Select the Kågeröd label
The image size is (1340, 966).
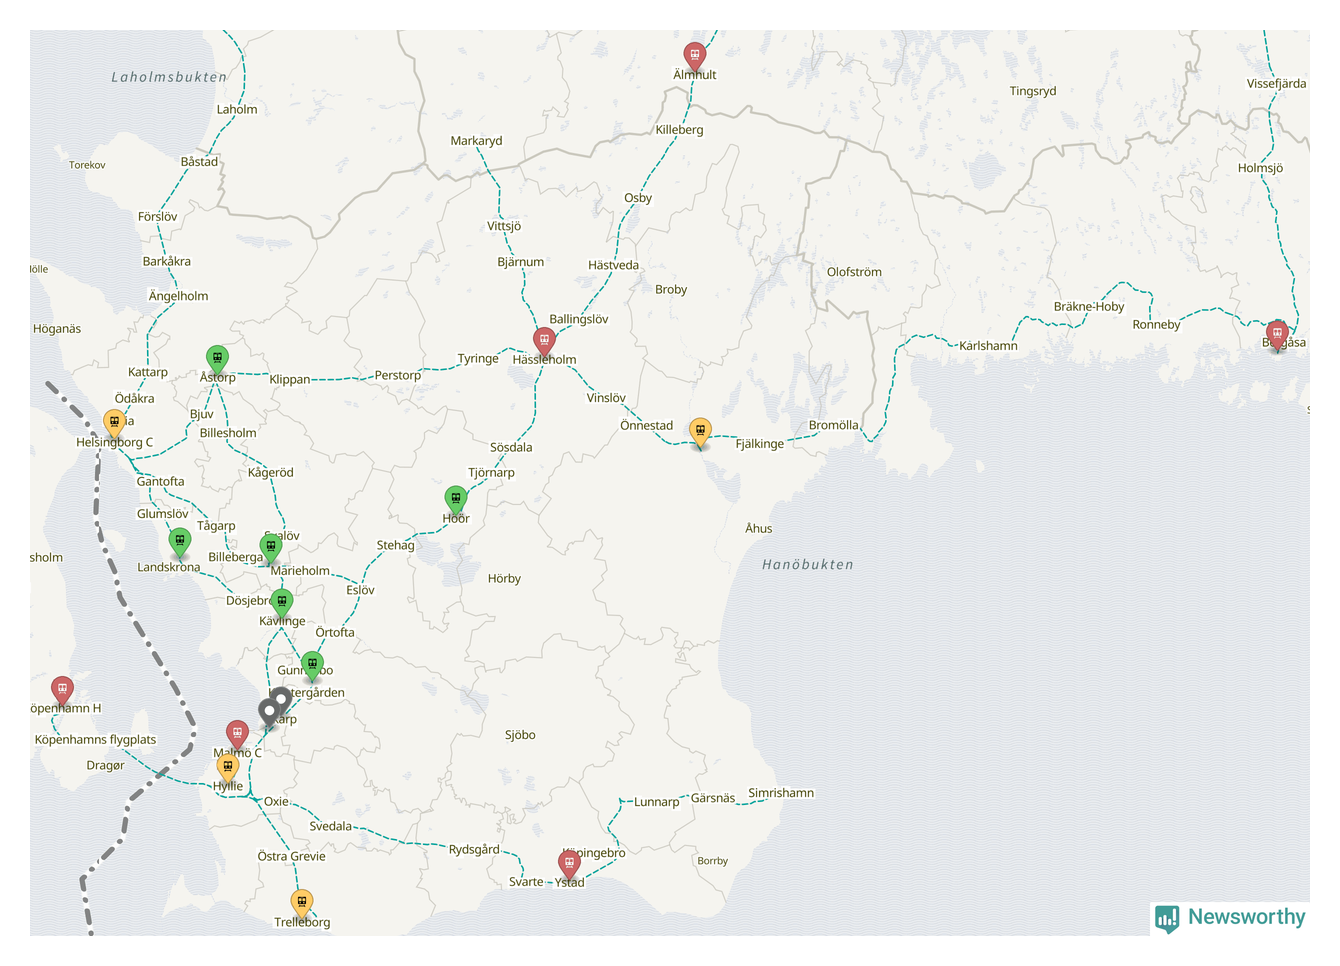(x=271, y=473)
